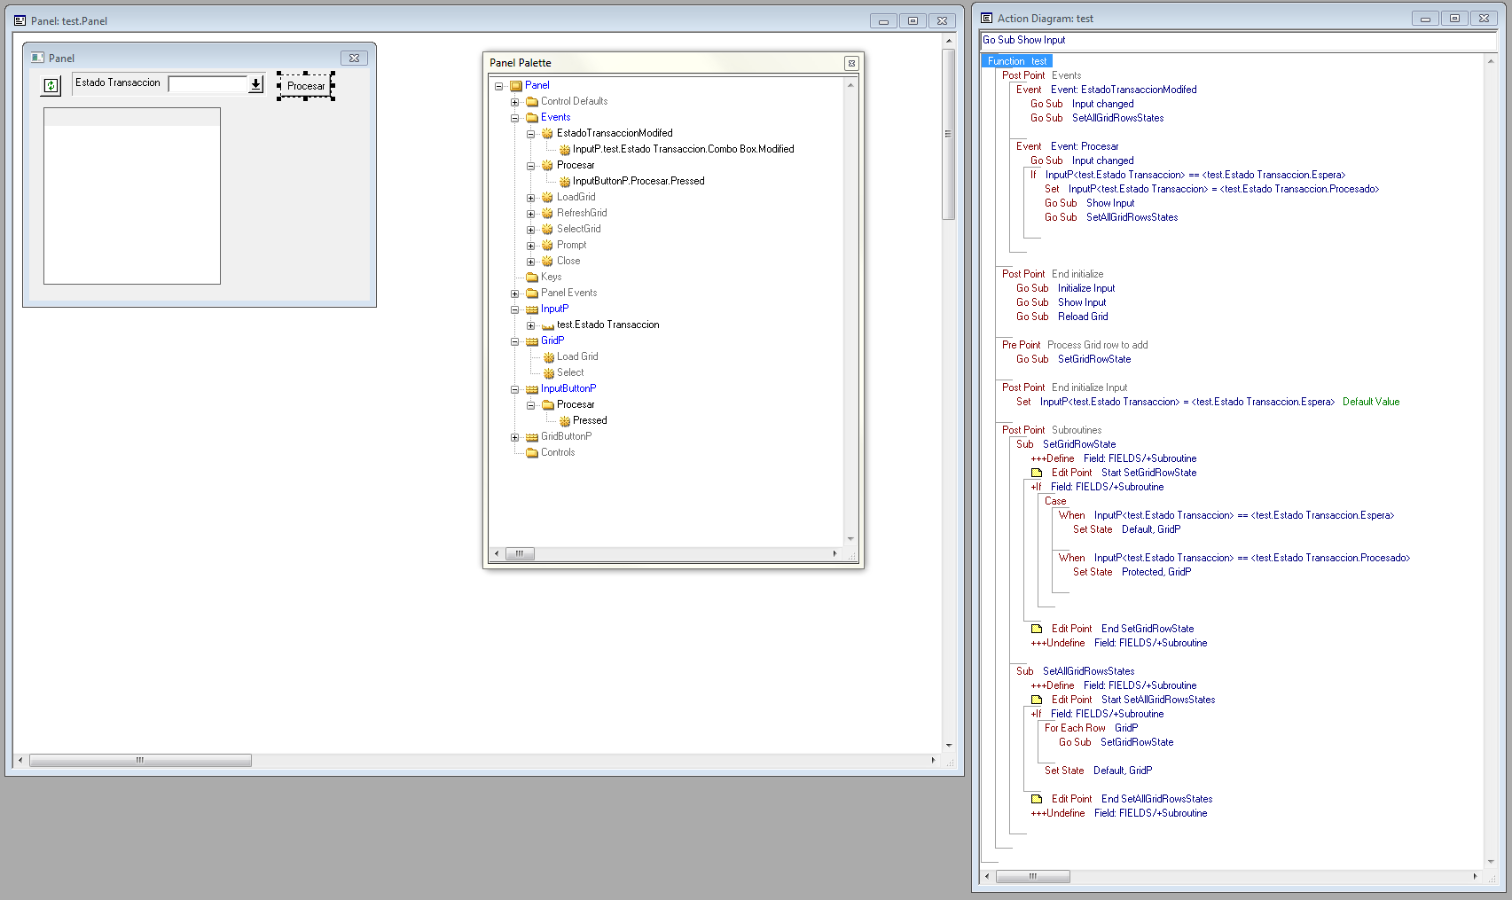
Task: Click the Panel Palette horizontal scrollbar thumb
Action: coord(519,553)
